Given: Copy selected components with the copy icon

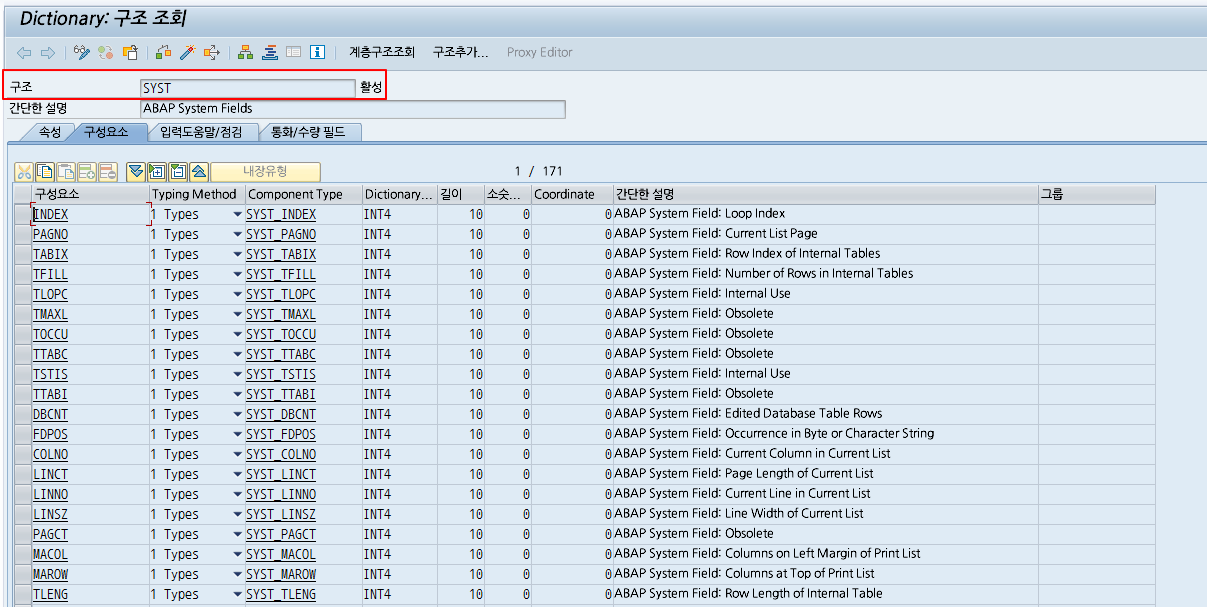Looking at the screenshot, I should point(44,172).
